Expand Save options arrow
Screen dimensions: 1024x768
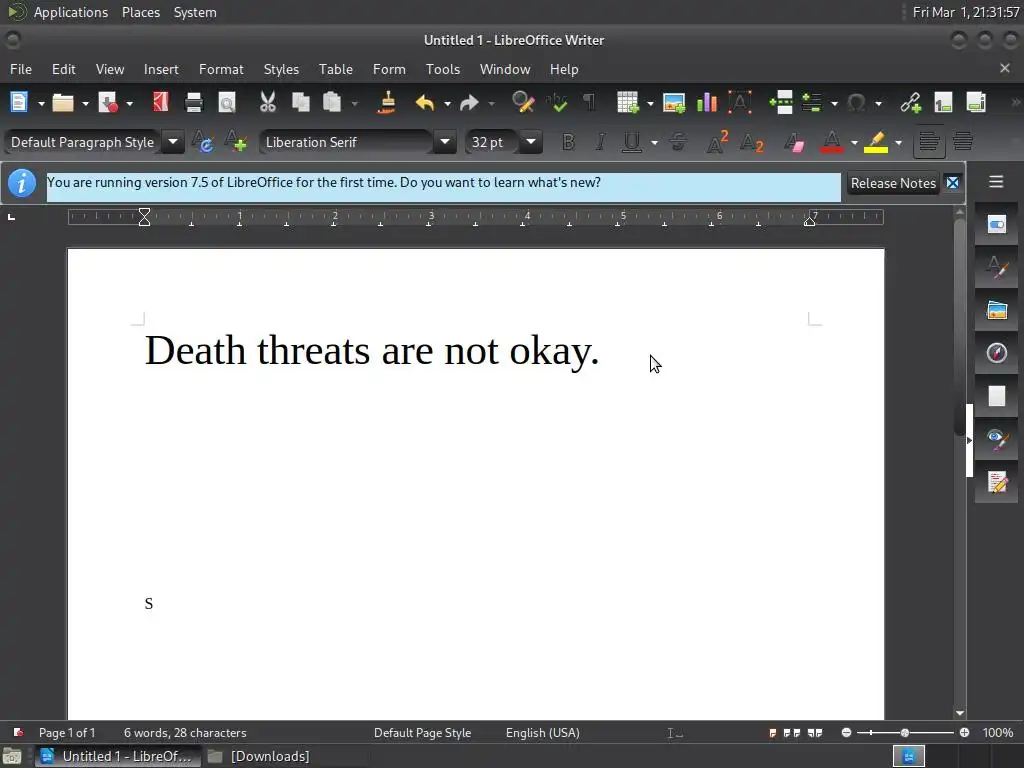point(129,103)
